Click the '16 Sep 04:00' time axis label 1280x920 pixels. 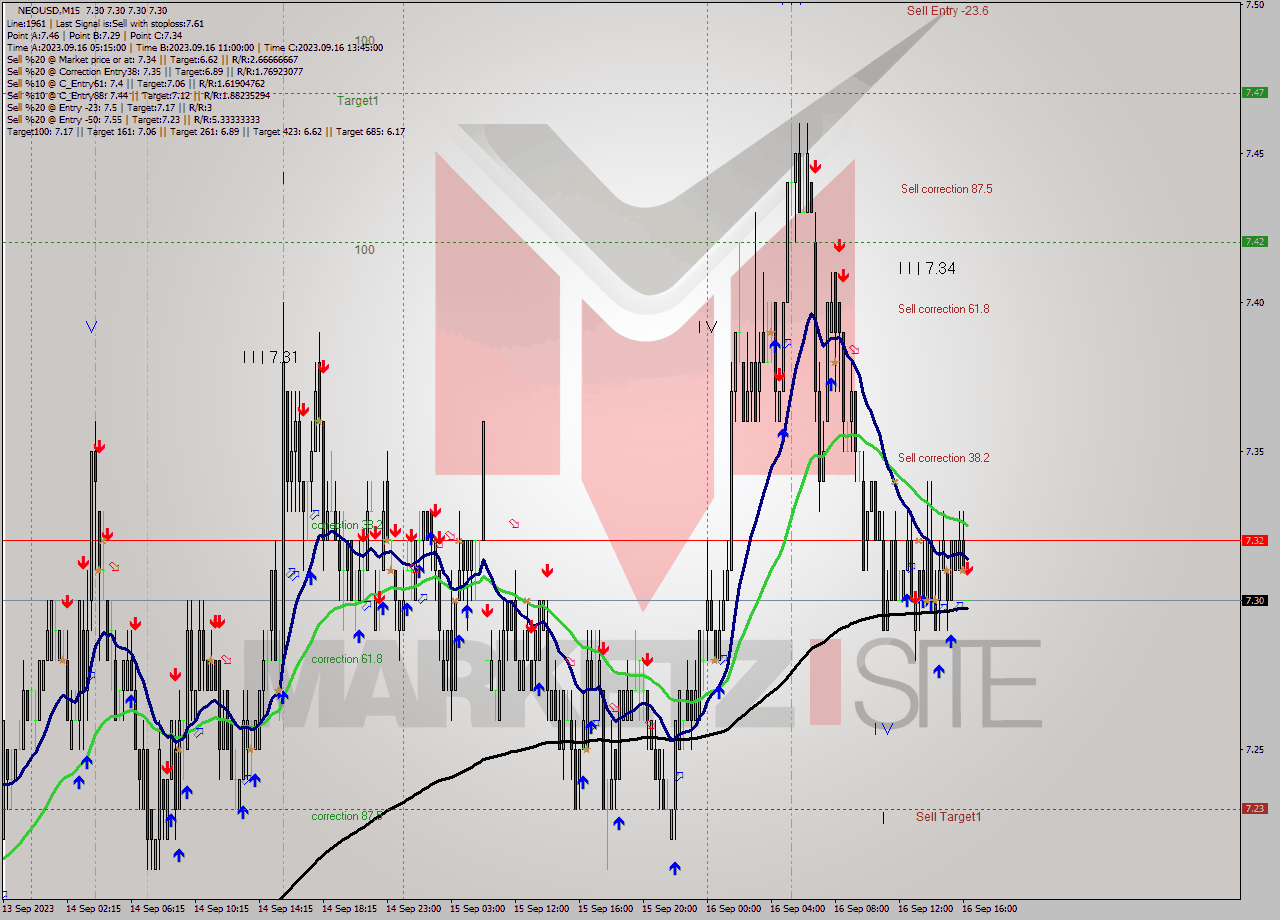tap(798, 909)
